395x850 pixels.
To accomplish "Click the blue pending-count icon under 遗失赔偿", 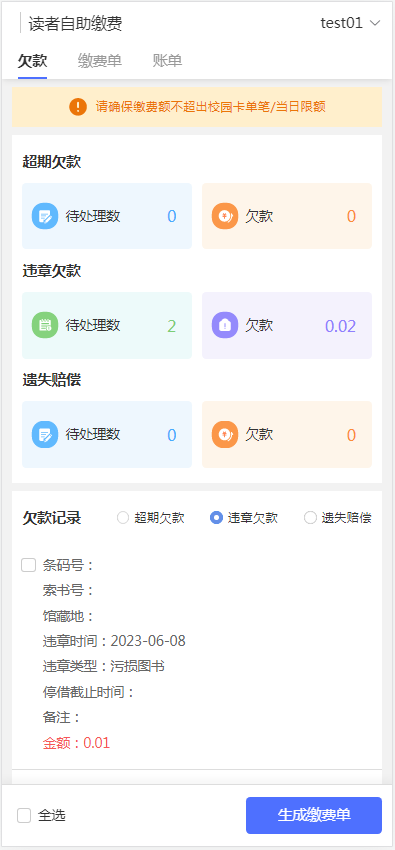I will [45, 434].
